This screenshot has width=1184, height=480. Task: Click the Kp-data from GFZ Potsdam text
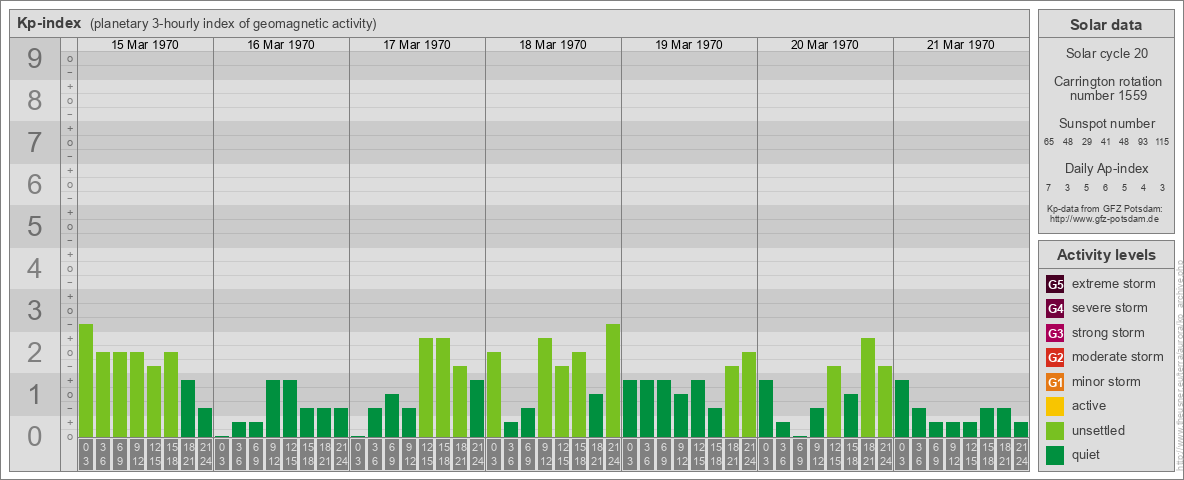(1106, 208)
